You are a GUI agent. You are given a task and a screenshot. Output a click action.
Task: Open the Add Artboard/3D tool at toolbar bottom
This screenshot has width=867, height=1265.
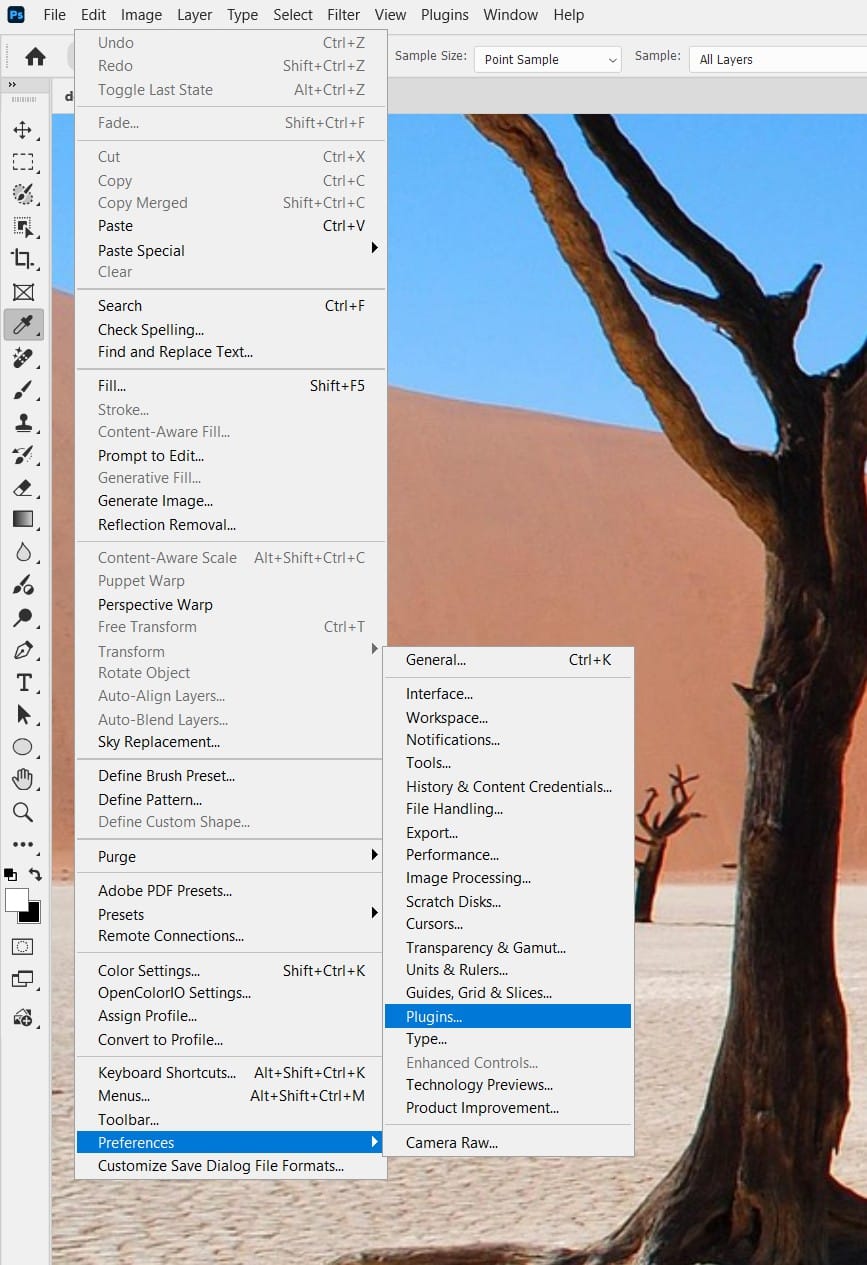(x=23, y=1018)
